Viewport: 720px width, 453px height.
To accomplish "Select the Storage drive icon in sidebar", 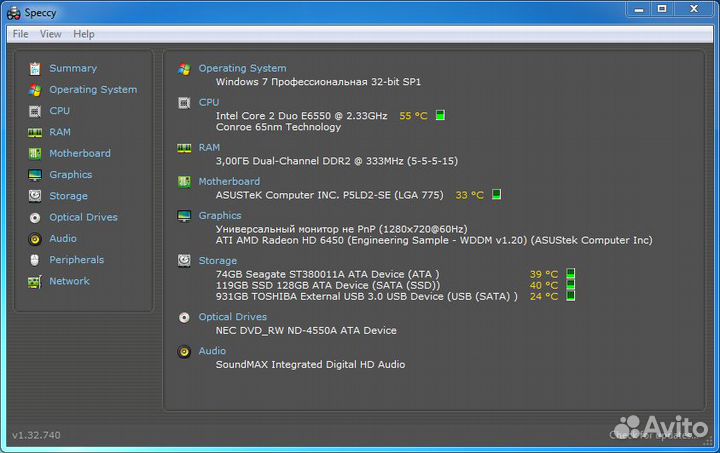I will [35, 196].
